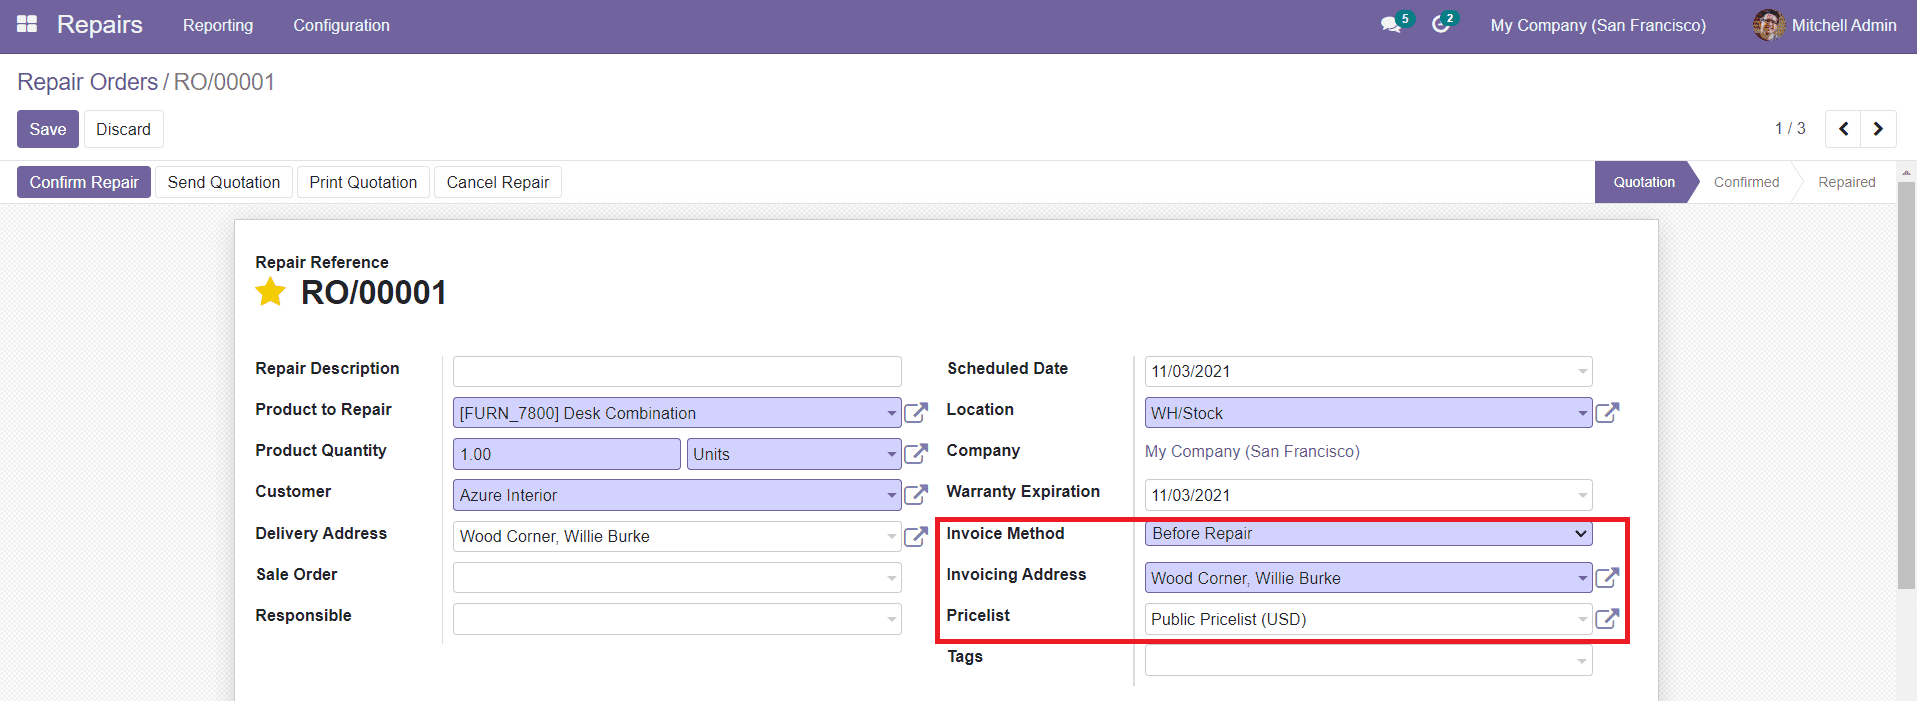This screenshot has width=1917, height=701.
Task: Click the 1 / 3 pager counter
Action: coord(1790,128)
